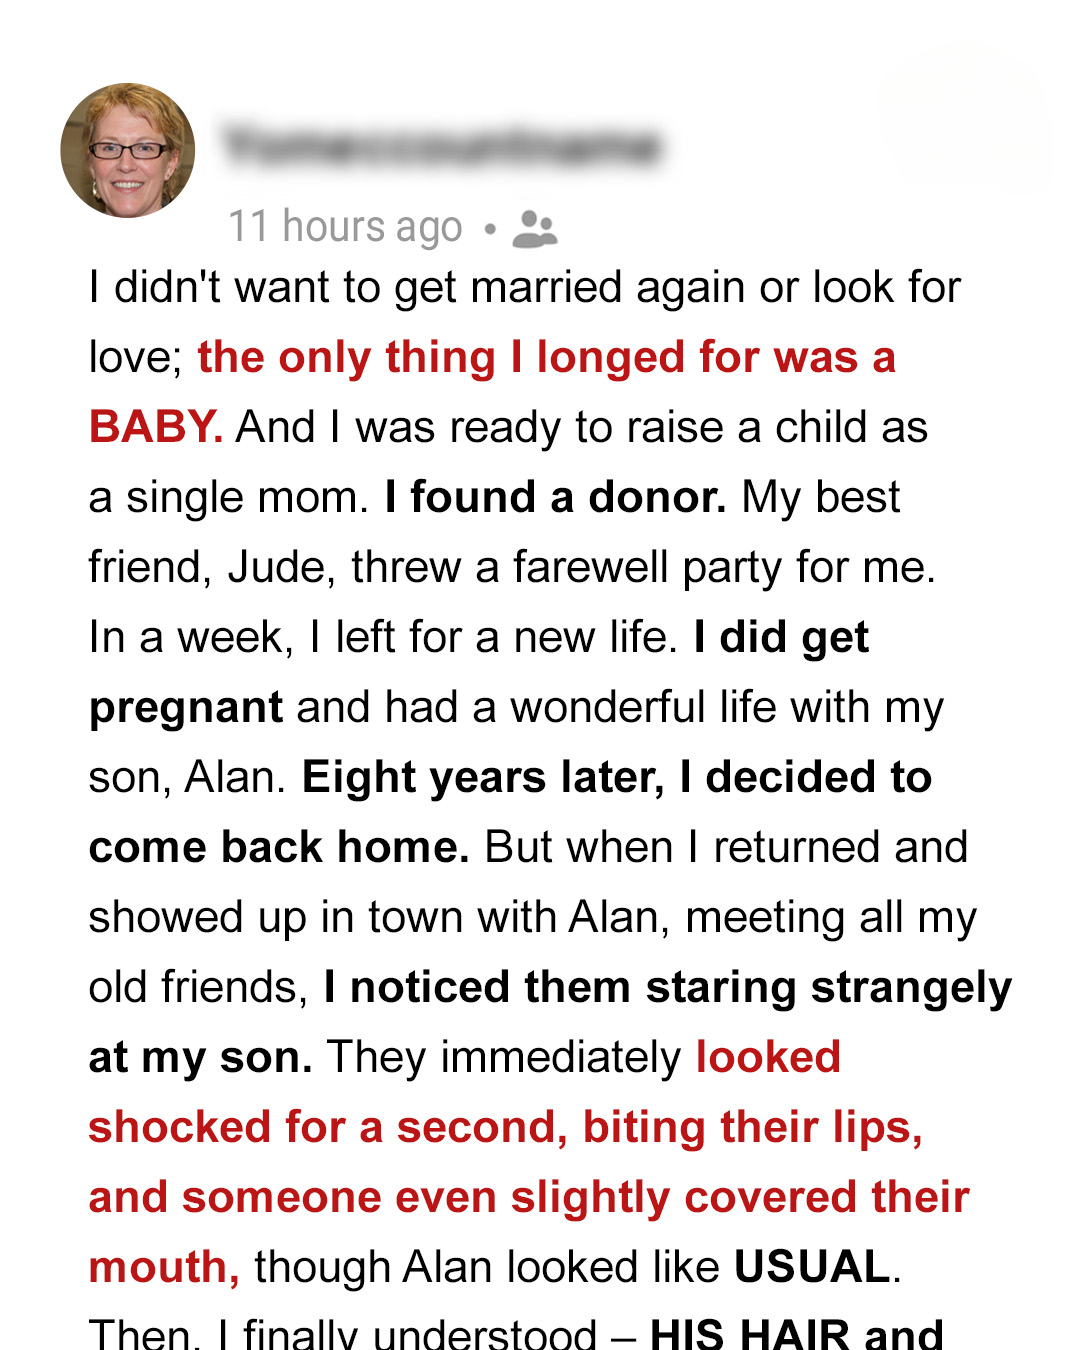The width and height of the screenshot is (1080, 1350).
Task: Click red text "shocked for a second, biting their lips,"
Action: click(505, 1127)
